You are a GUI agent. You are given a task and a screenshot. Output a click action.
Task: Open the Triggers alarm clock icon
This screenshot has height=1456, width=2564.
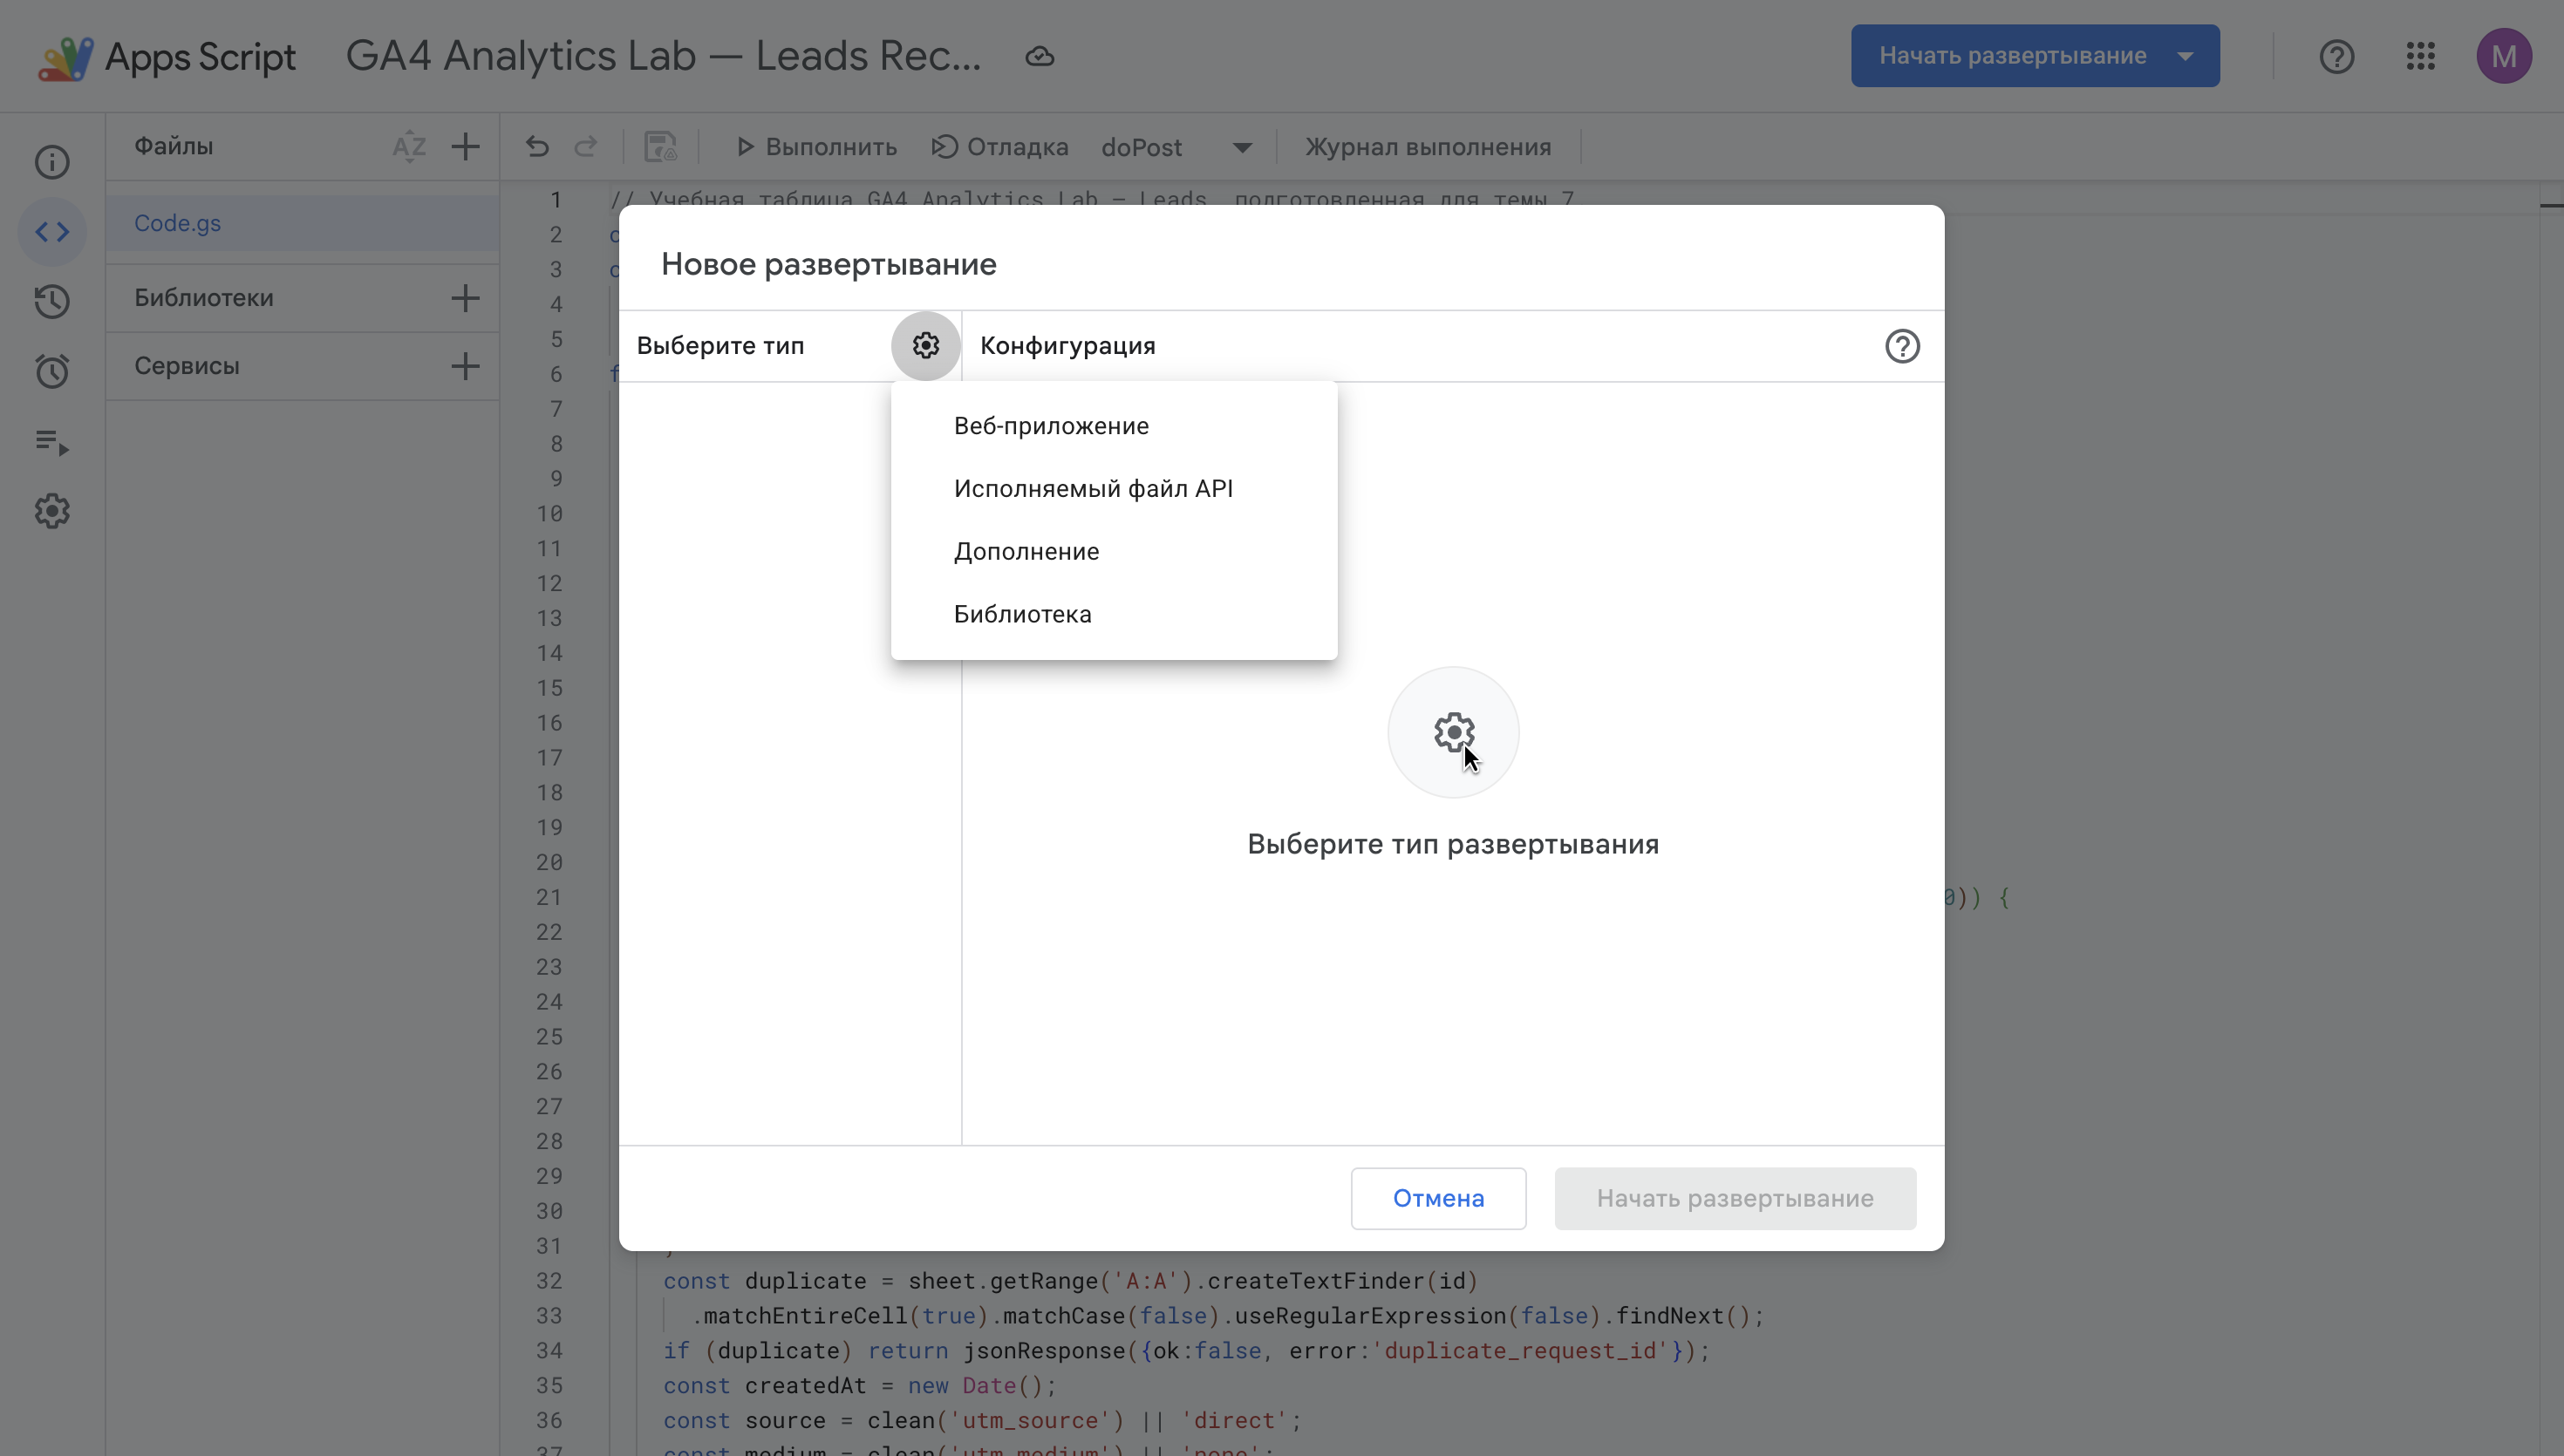[x=52, y=372]
